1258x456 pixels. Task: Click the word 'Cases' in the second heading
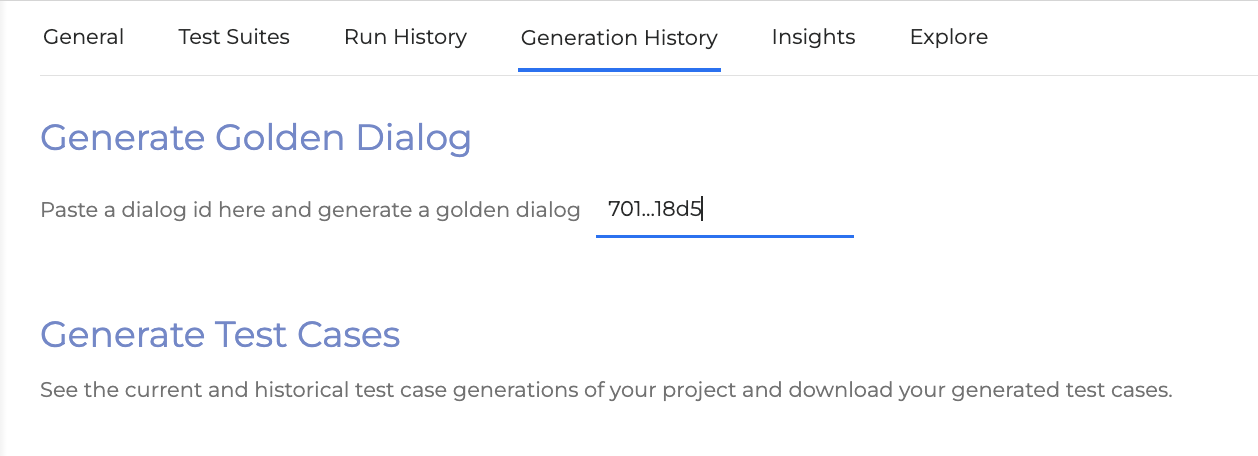[350, 334]
